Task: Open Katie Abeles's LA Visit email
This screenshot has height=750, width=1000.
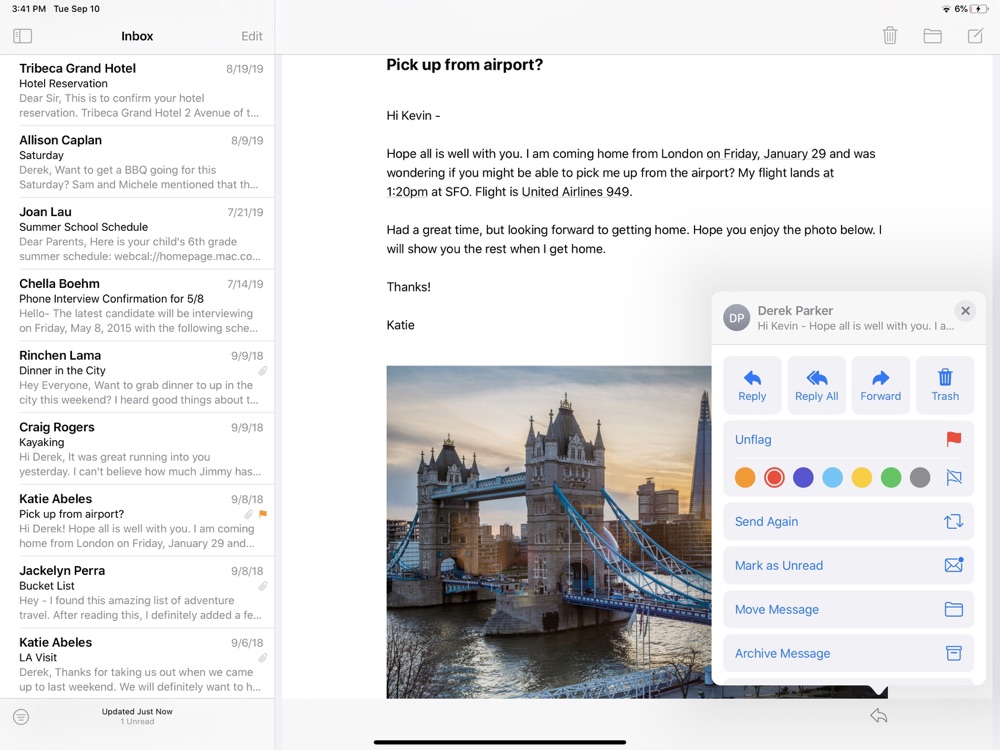Action: 137,664
